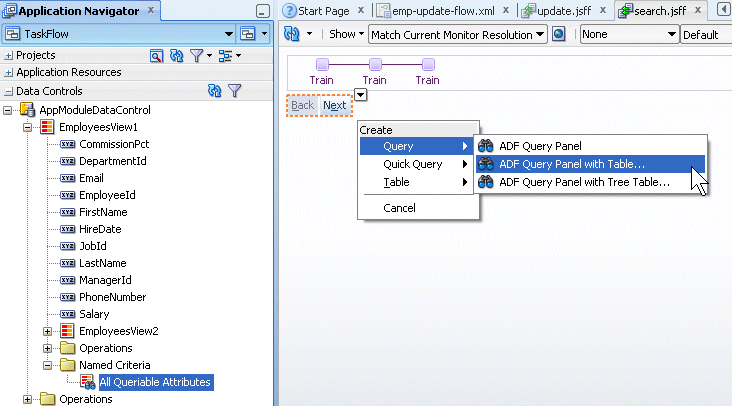The height and width of the screenshot is (406, 732).
Task: Open the Table submenu
Action: coord(415,182)
